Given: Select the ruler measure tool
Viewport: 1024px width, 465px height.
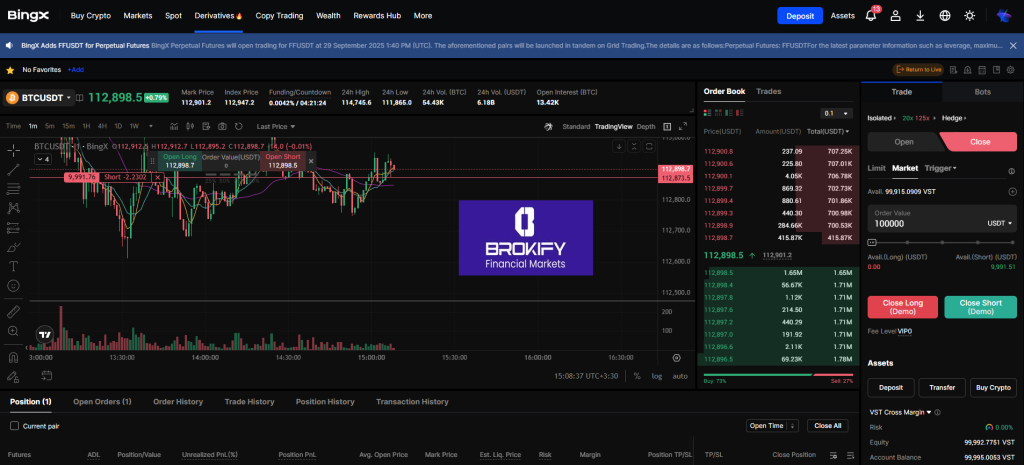Looking at the screenshot, I should (x=13, y=311).
